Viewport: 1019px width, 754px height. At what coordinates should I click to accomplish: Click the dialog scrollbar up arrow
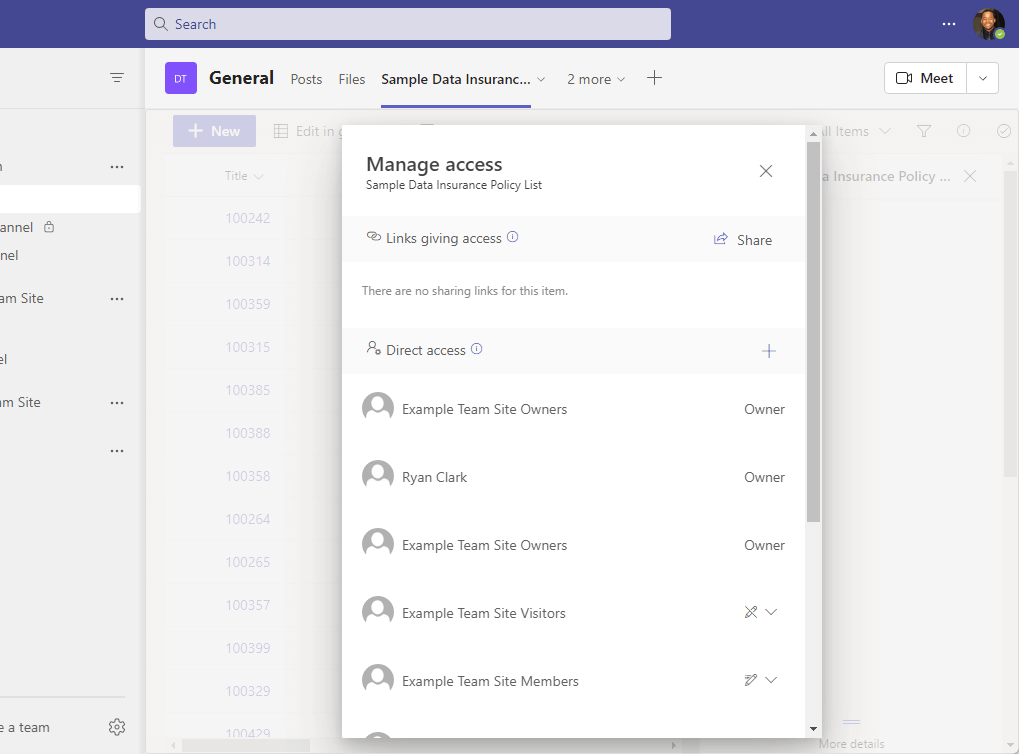[813, 133]
